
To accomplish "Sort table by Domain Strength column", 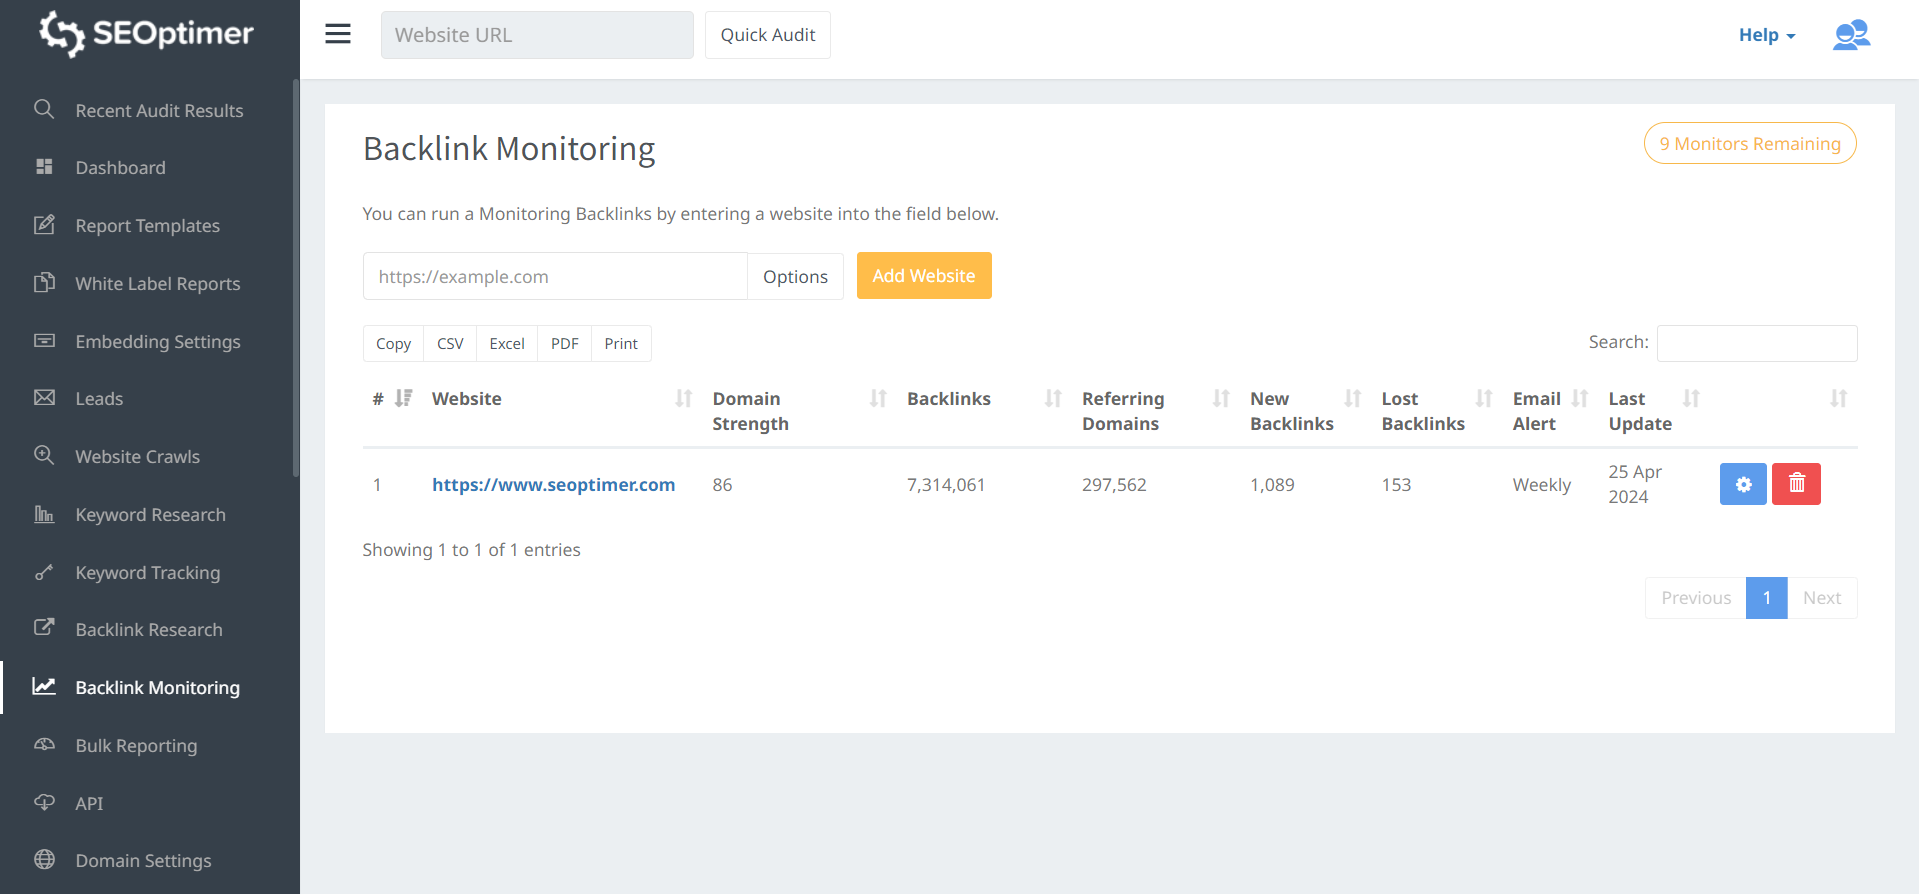I will [x=750, y=411].
